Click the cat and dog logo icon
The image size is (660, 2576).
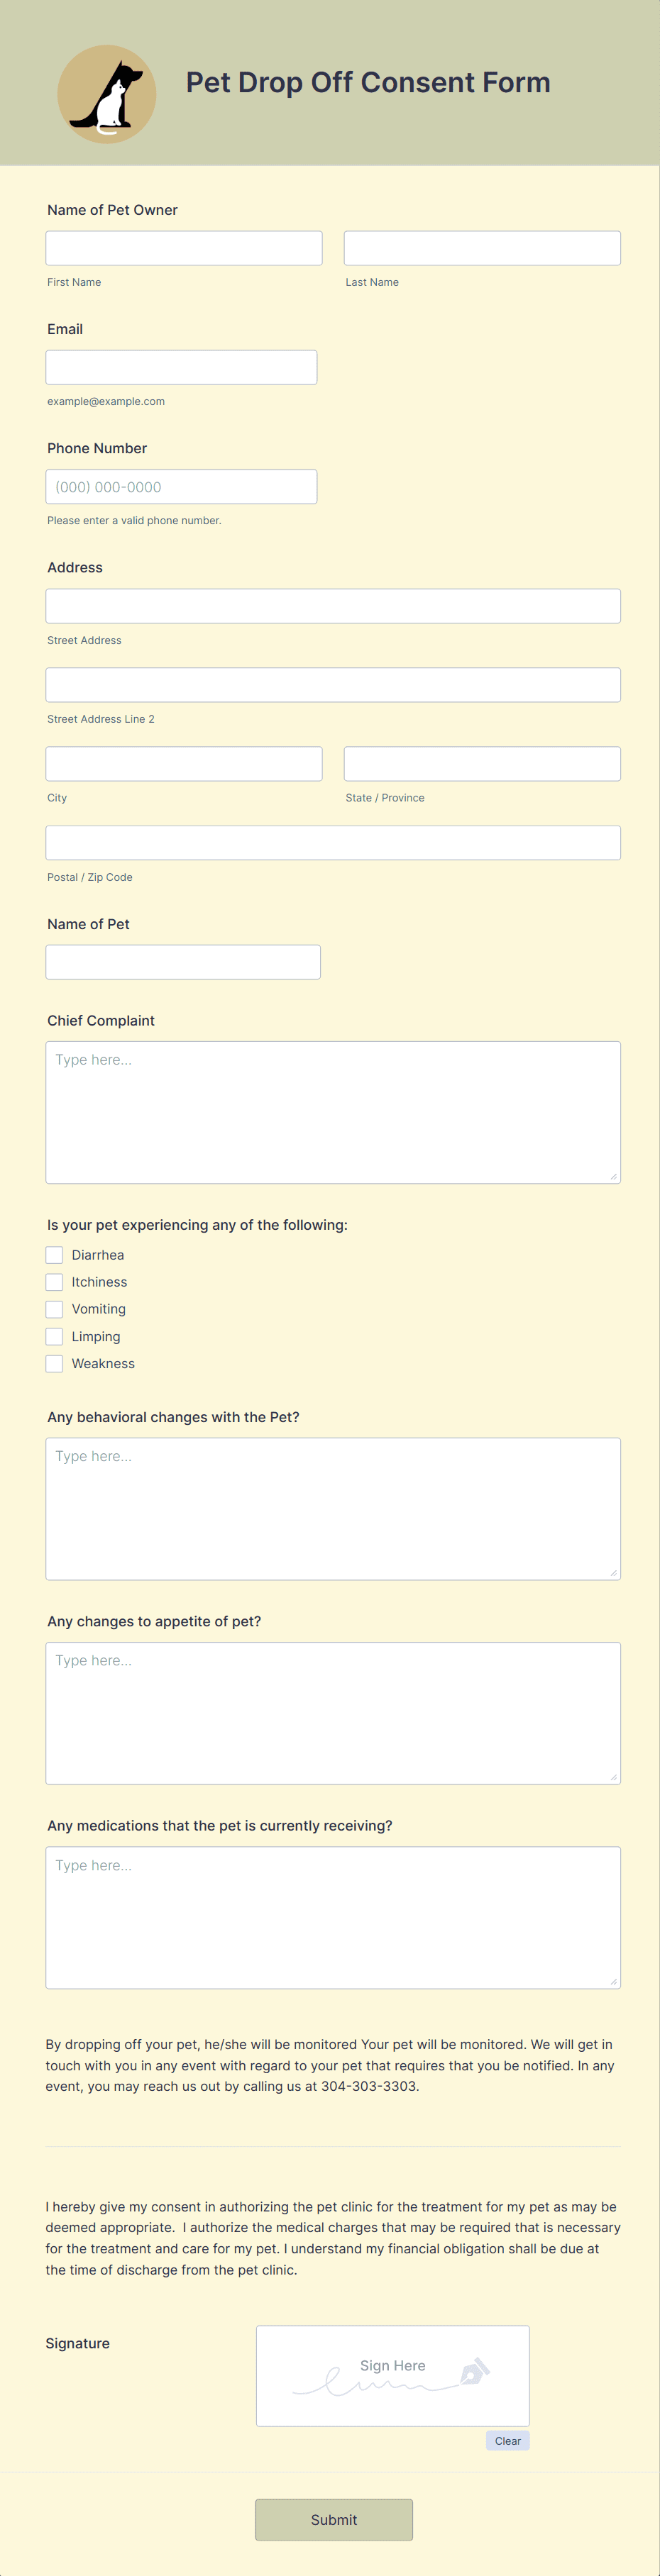pos(106,92)
